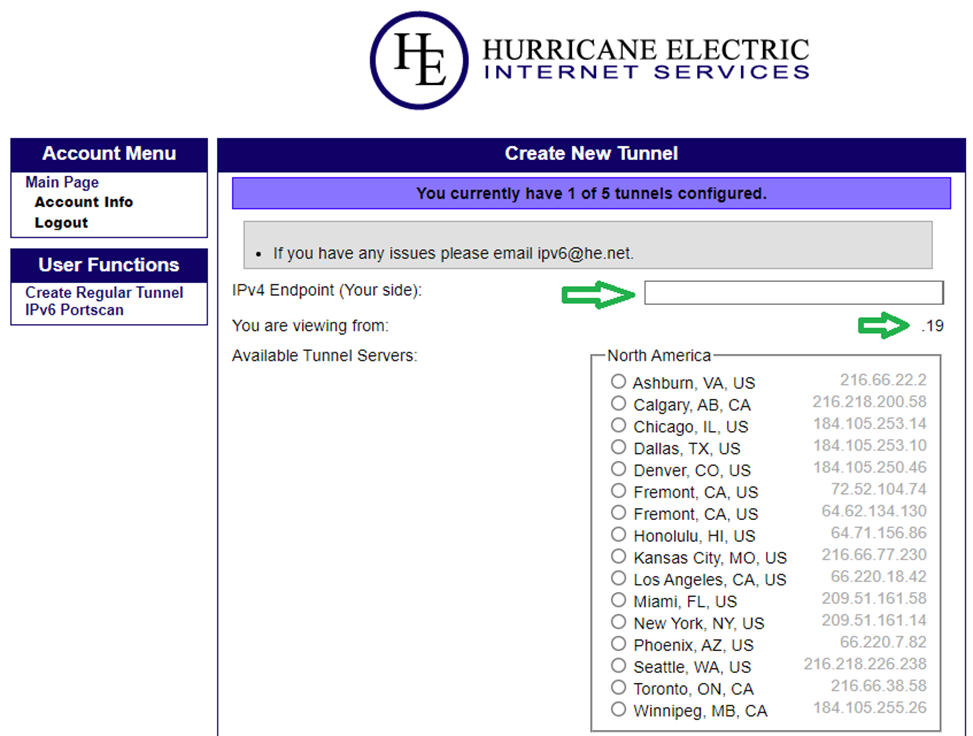The width and height of the screenshot is (973, 736).
Task: Click the viewing-from value ending .19
Action: 933,326
